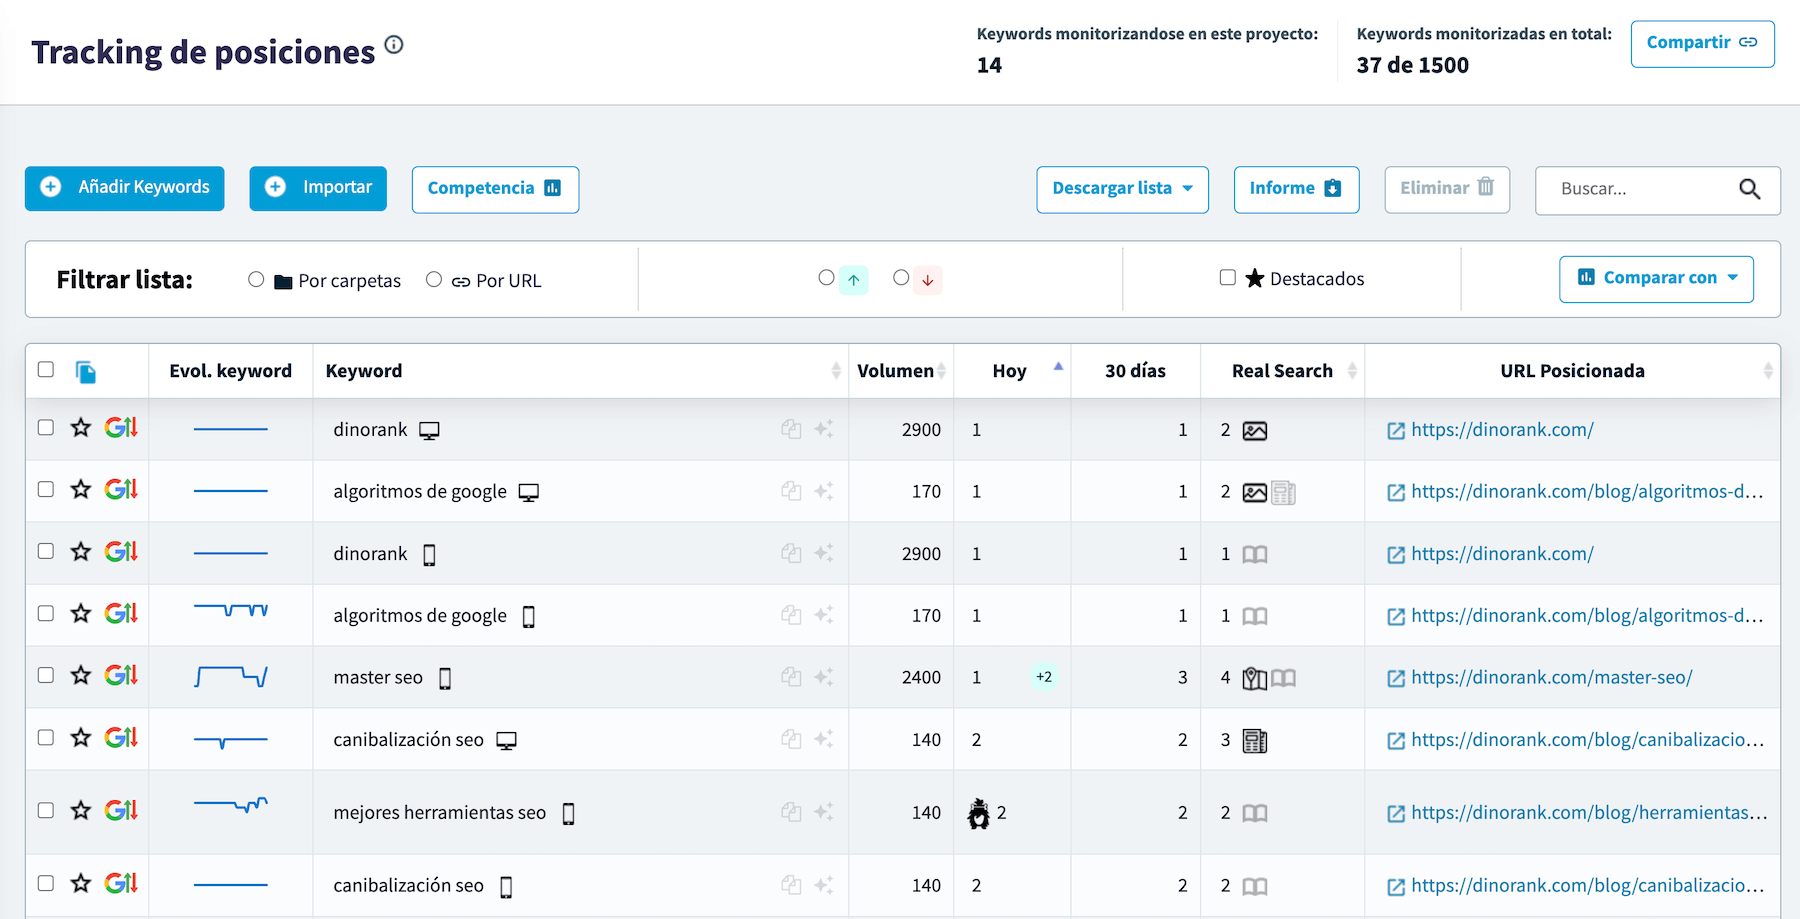Select the red down-arrow filter radio

click(x=901, y=277)
